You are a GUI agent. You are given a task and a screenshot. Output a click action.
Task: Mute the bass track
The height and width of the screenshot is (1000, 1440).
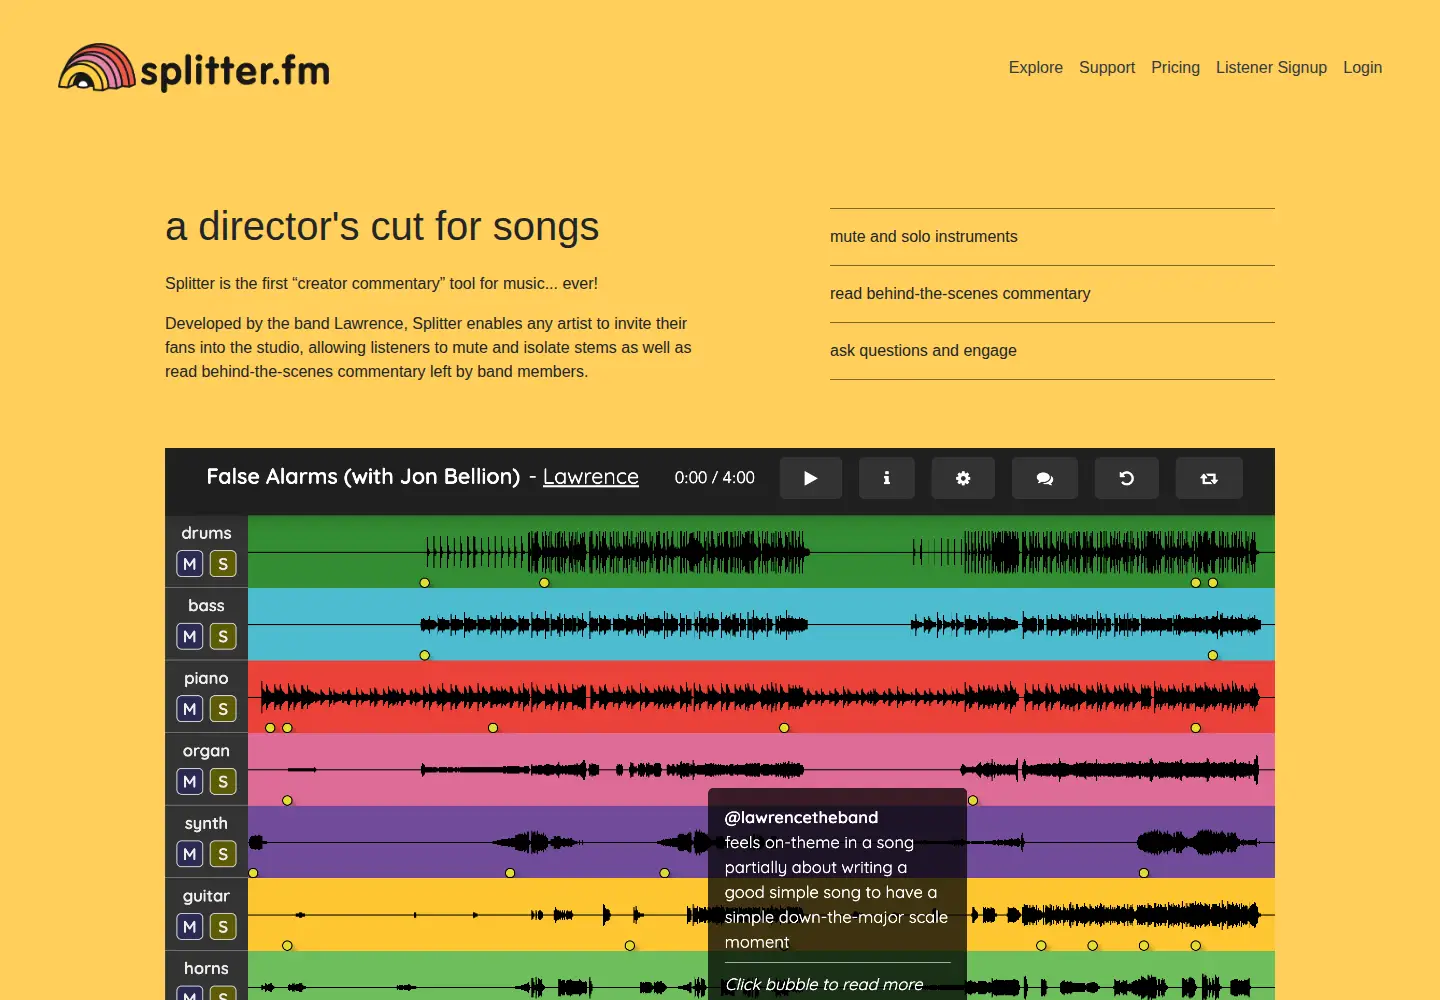190,636
